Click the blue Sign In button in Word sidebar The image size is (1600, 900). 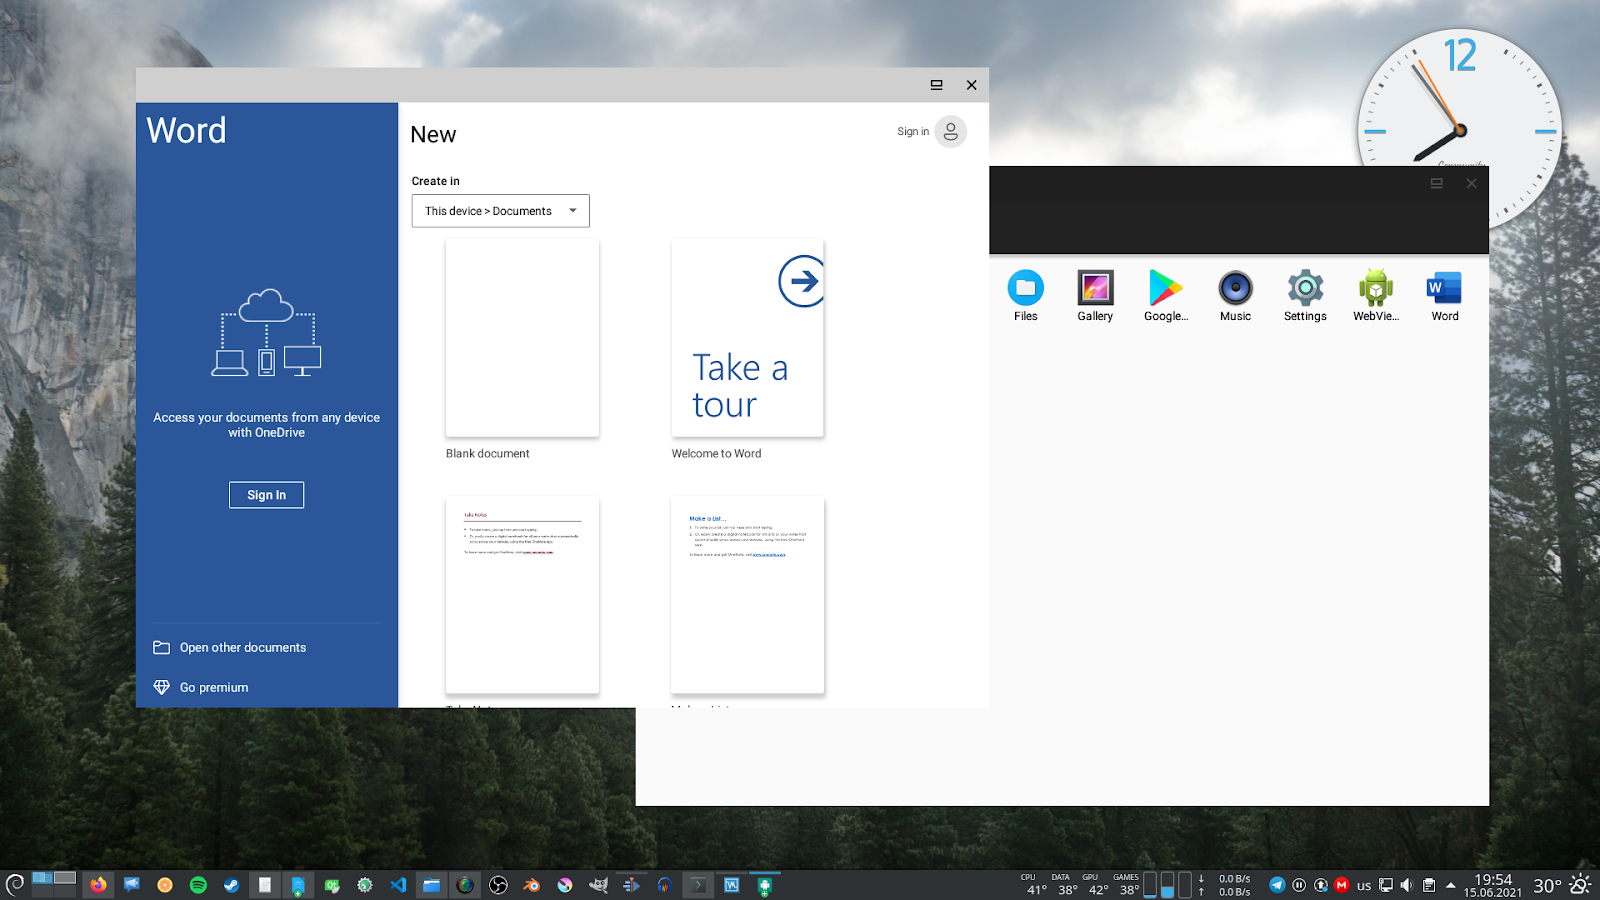pyautogui.click(x=266, y=495)
